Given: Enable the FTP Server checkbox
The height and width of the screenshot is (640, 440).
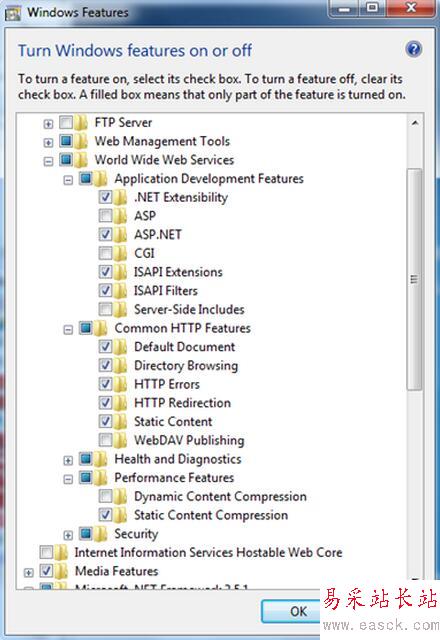Looking at the screenshot, I should (x=66, y=122).
